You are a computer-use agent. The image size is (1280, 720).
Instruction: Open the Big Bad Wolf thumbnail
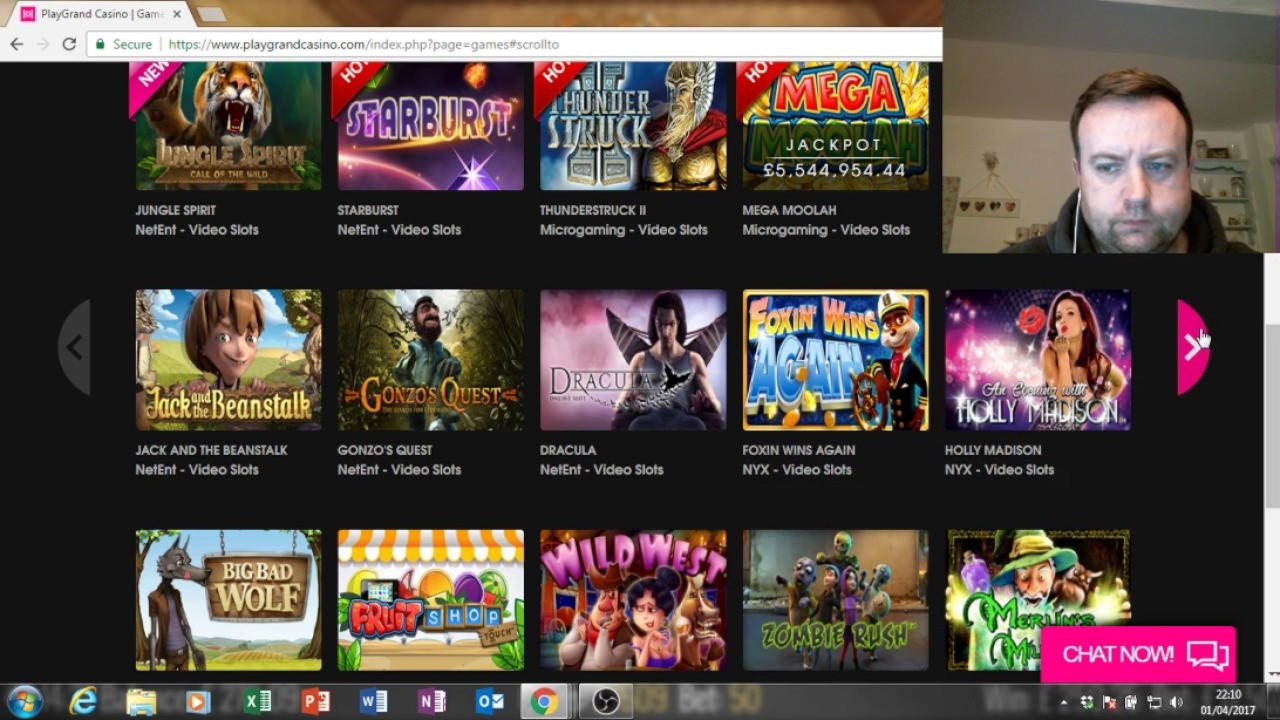[x=228, y=600]
